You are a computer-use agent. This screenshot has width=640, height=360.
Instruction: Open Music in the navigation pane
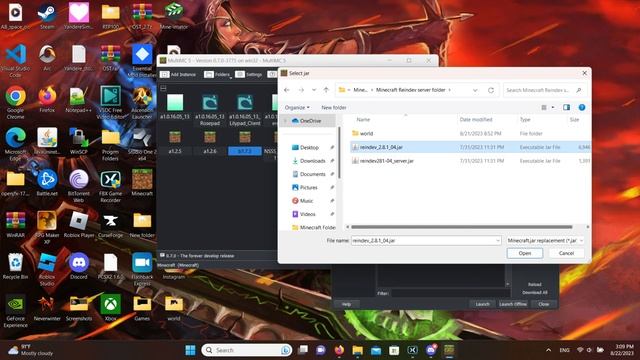pyautogui.click(x=306, y=201)
